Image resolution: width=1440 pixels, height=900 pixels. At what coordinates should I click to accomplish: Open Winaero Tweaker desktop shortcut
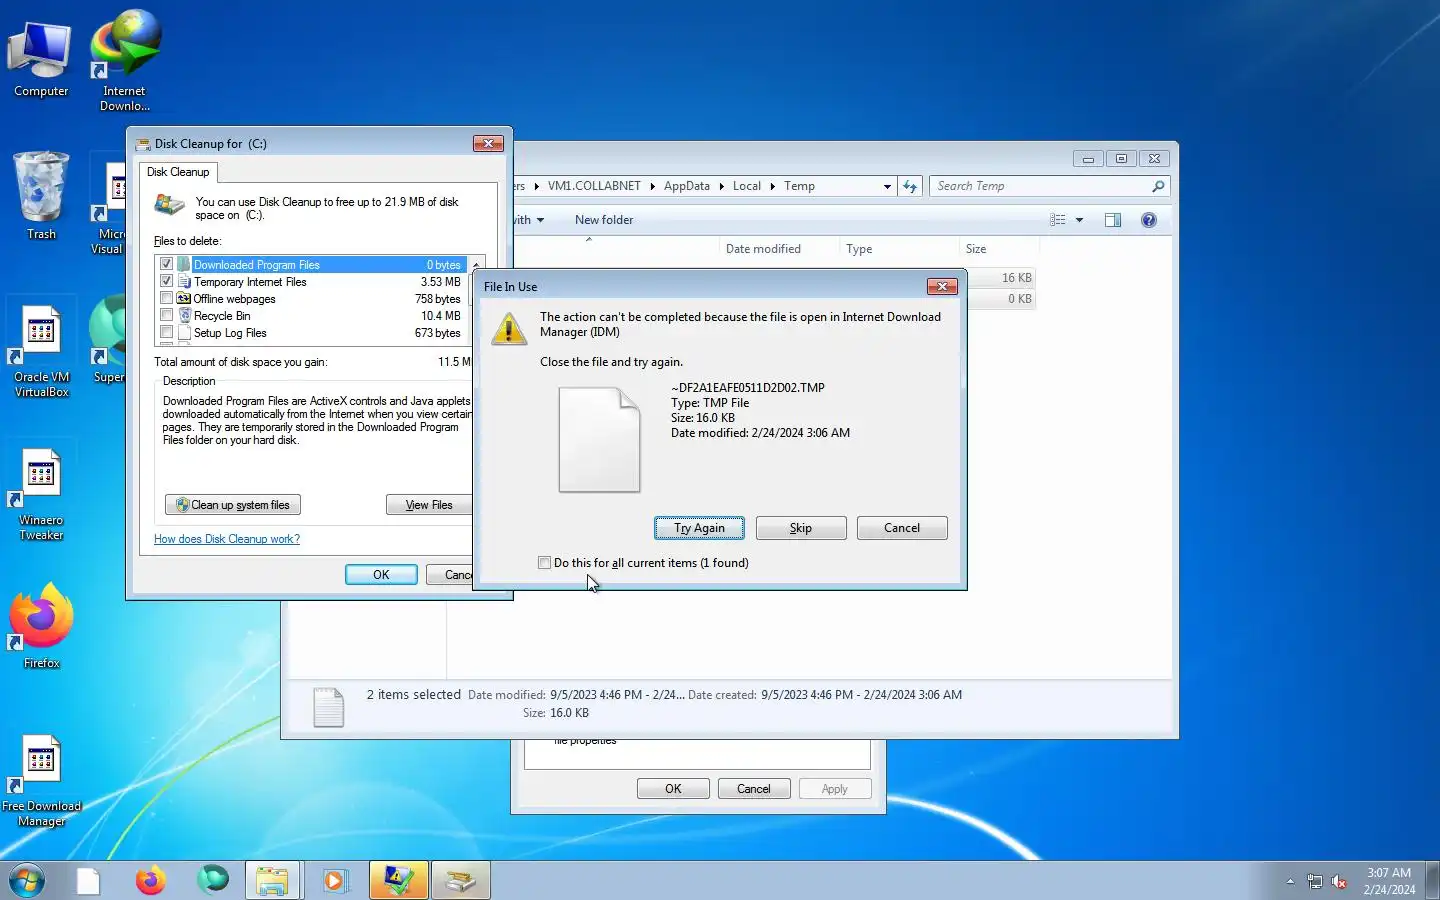coord(41,494)
